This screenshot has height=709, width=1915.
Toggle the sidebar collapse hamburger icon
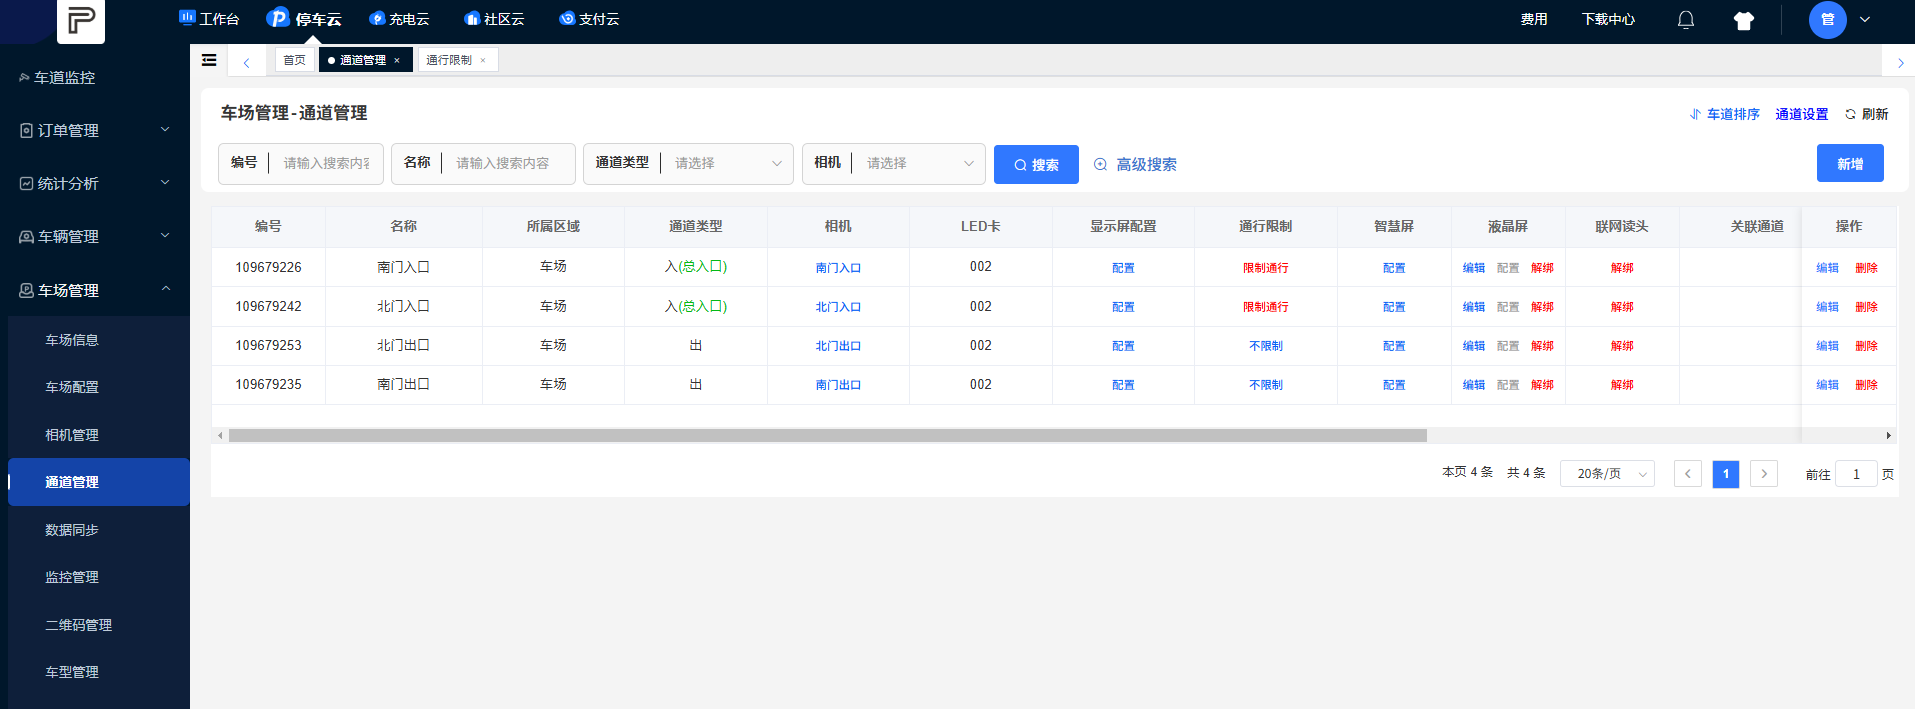point(209,60)
